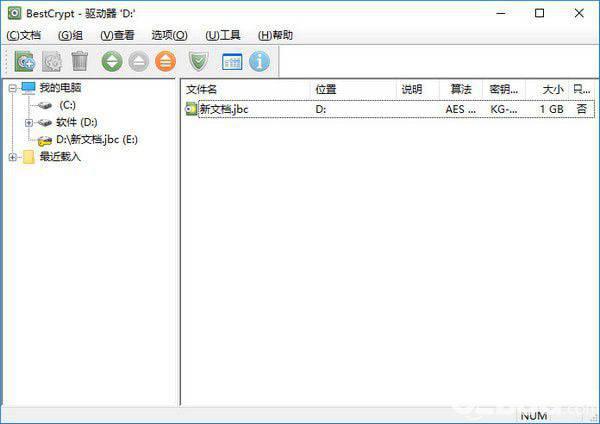
Task: Click the blue info toolbar icon
Action: (259, 61)
